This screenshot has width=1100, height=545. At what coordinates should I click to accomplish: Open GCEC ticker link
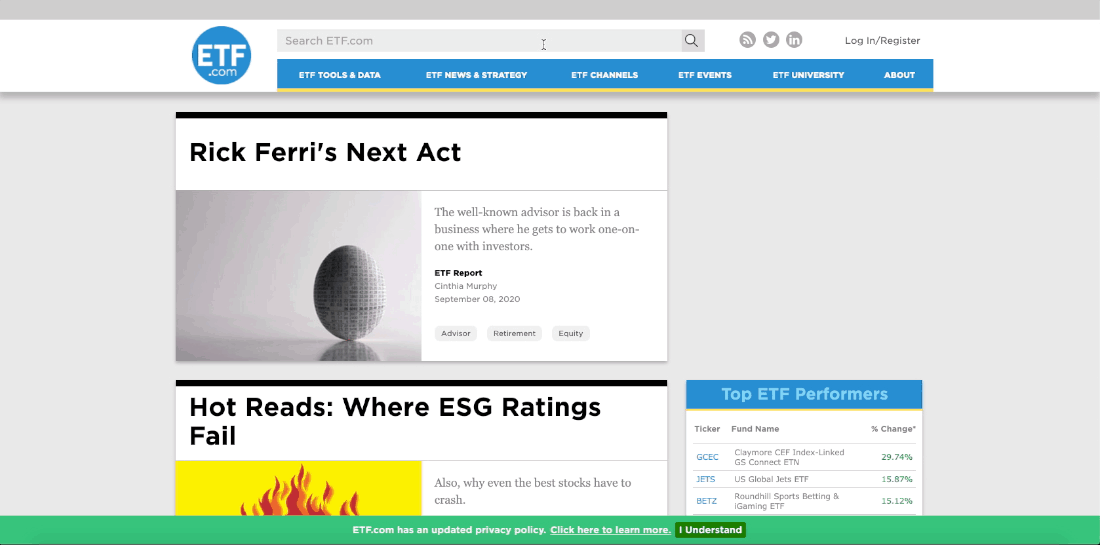coord(707,457)
